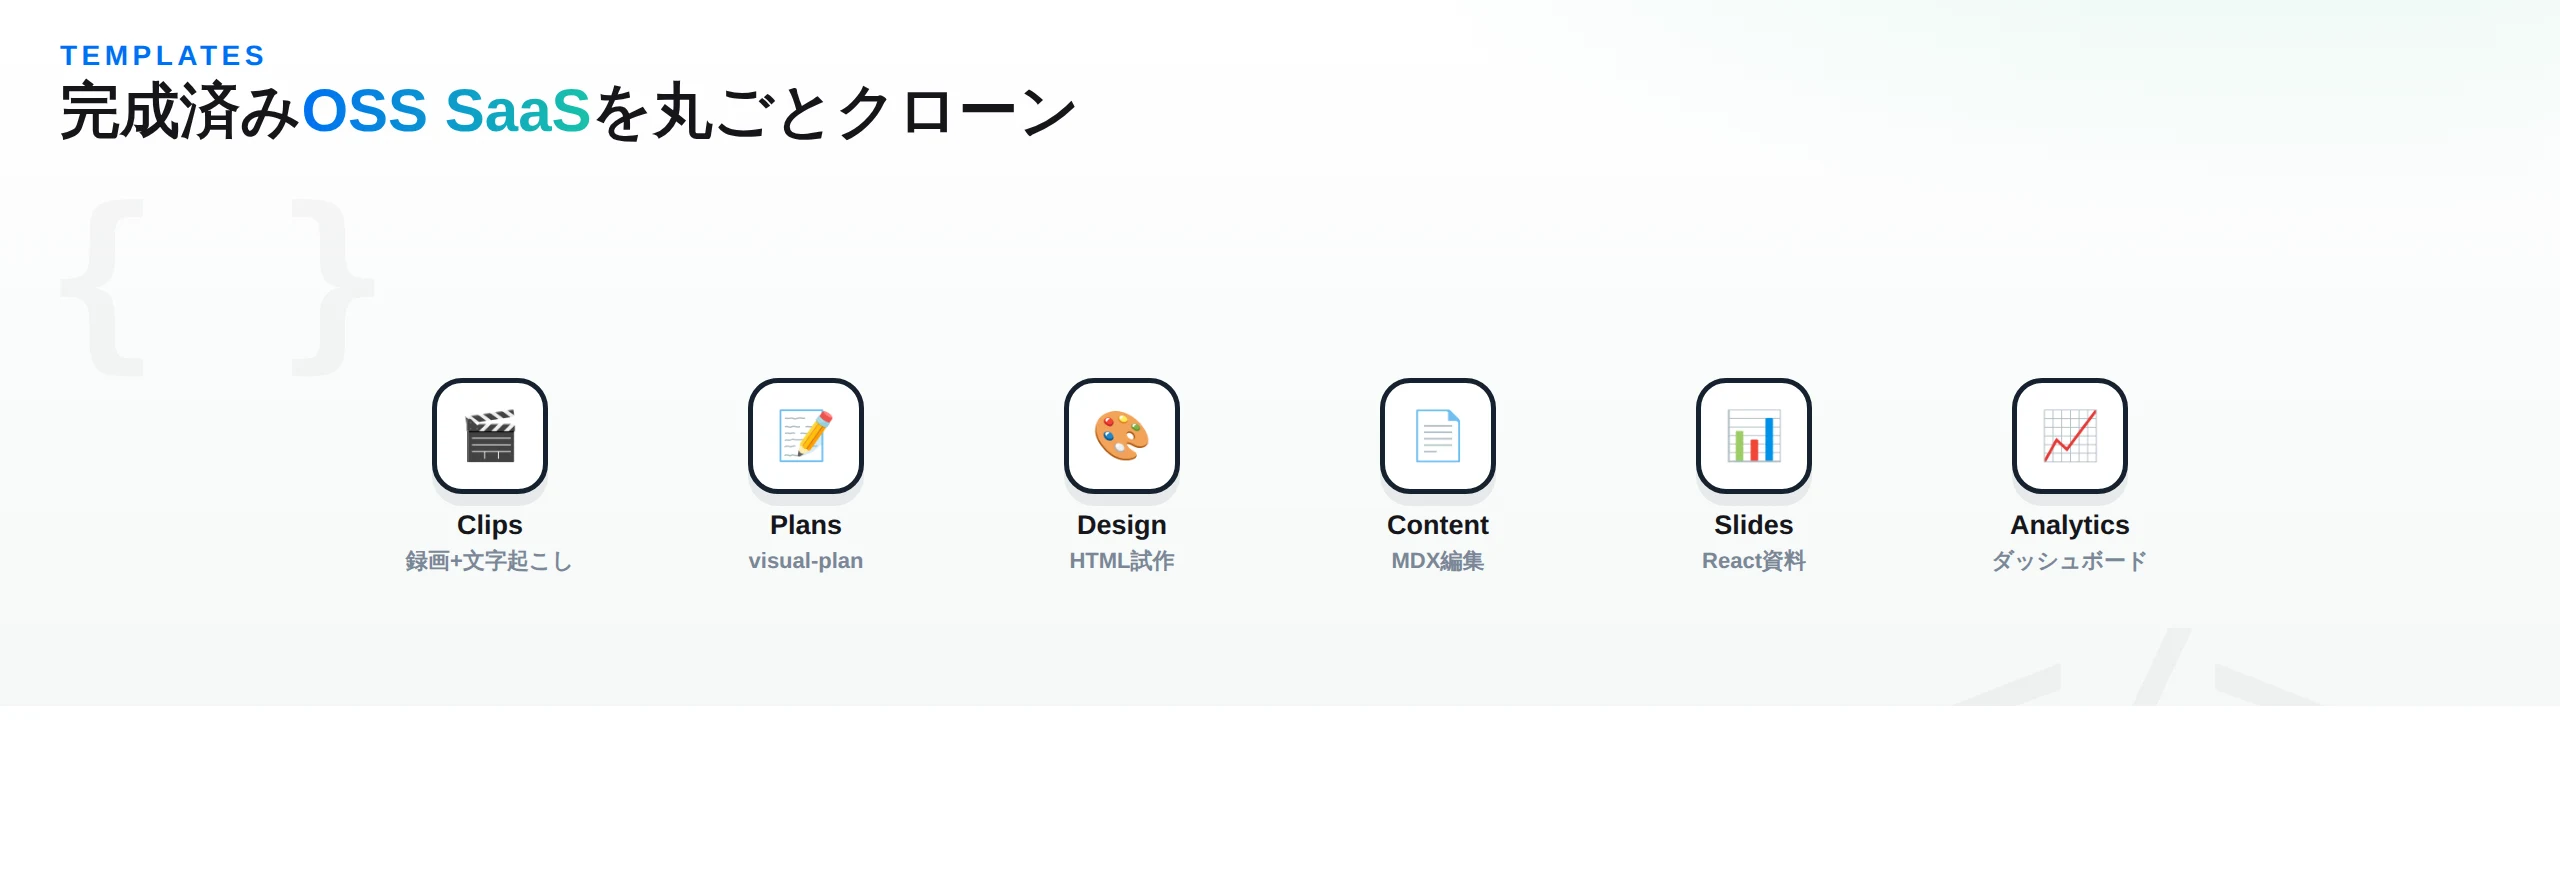The image size is (2560, 880).
Task: Click the Slides template label
Action: click(x=1754, y=525)
